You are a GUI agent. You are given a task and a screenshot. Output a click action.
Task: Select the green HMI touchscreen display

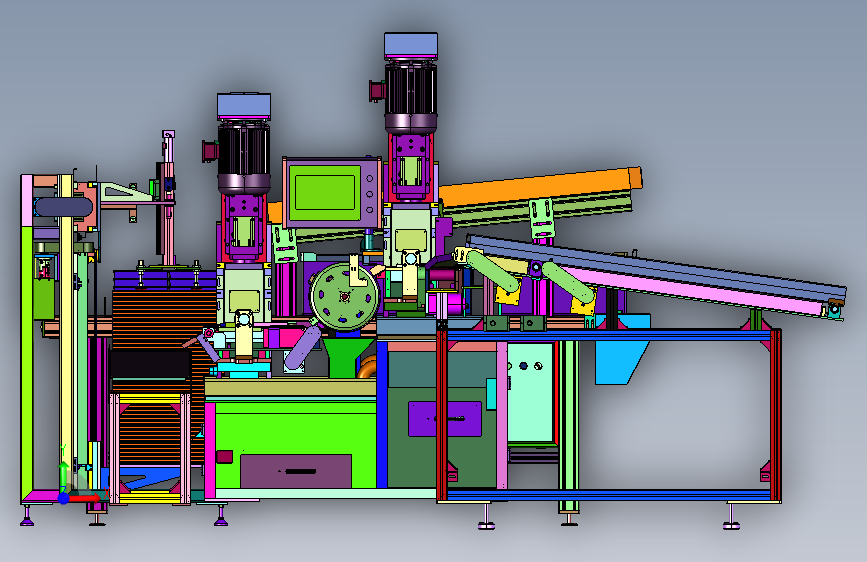(x=325, y=192)
